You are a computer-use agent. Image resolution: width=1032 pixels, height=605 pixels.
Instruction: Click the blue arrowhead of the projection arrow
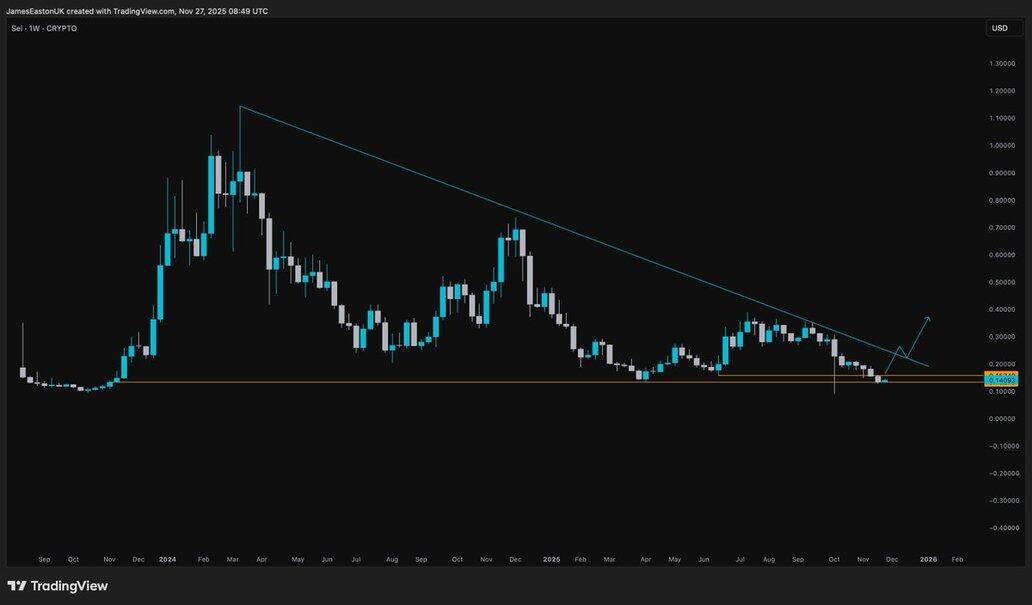(x=929, y=318)
